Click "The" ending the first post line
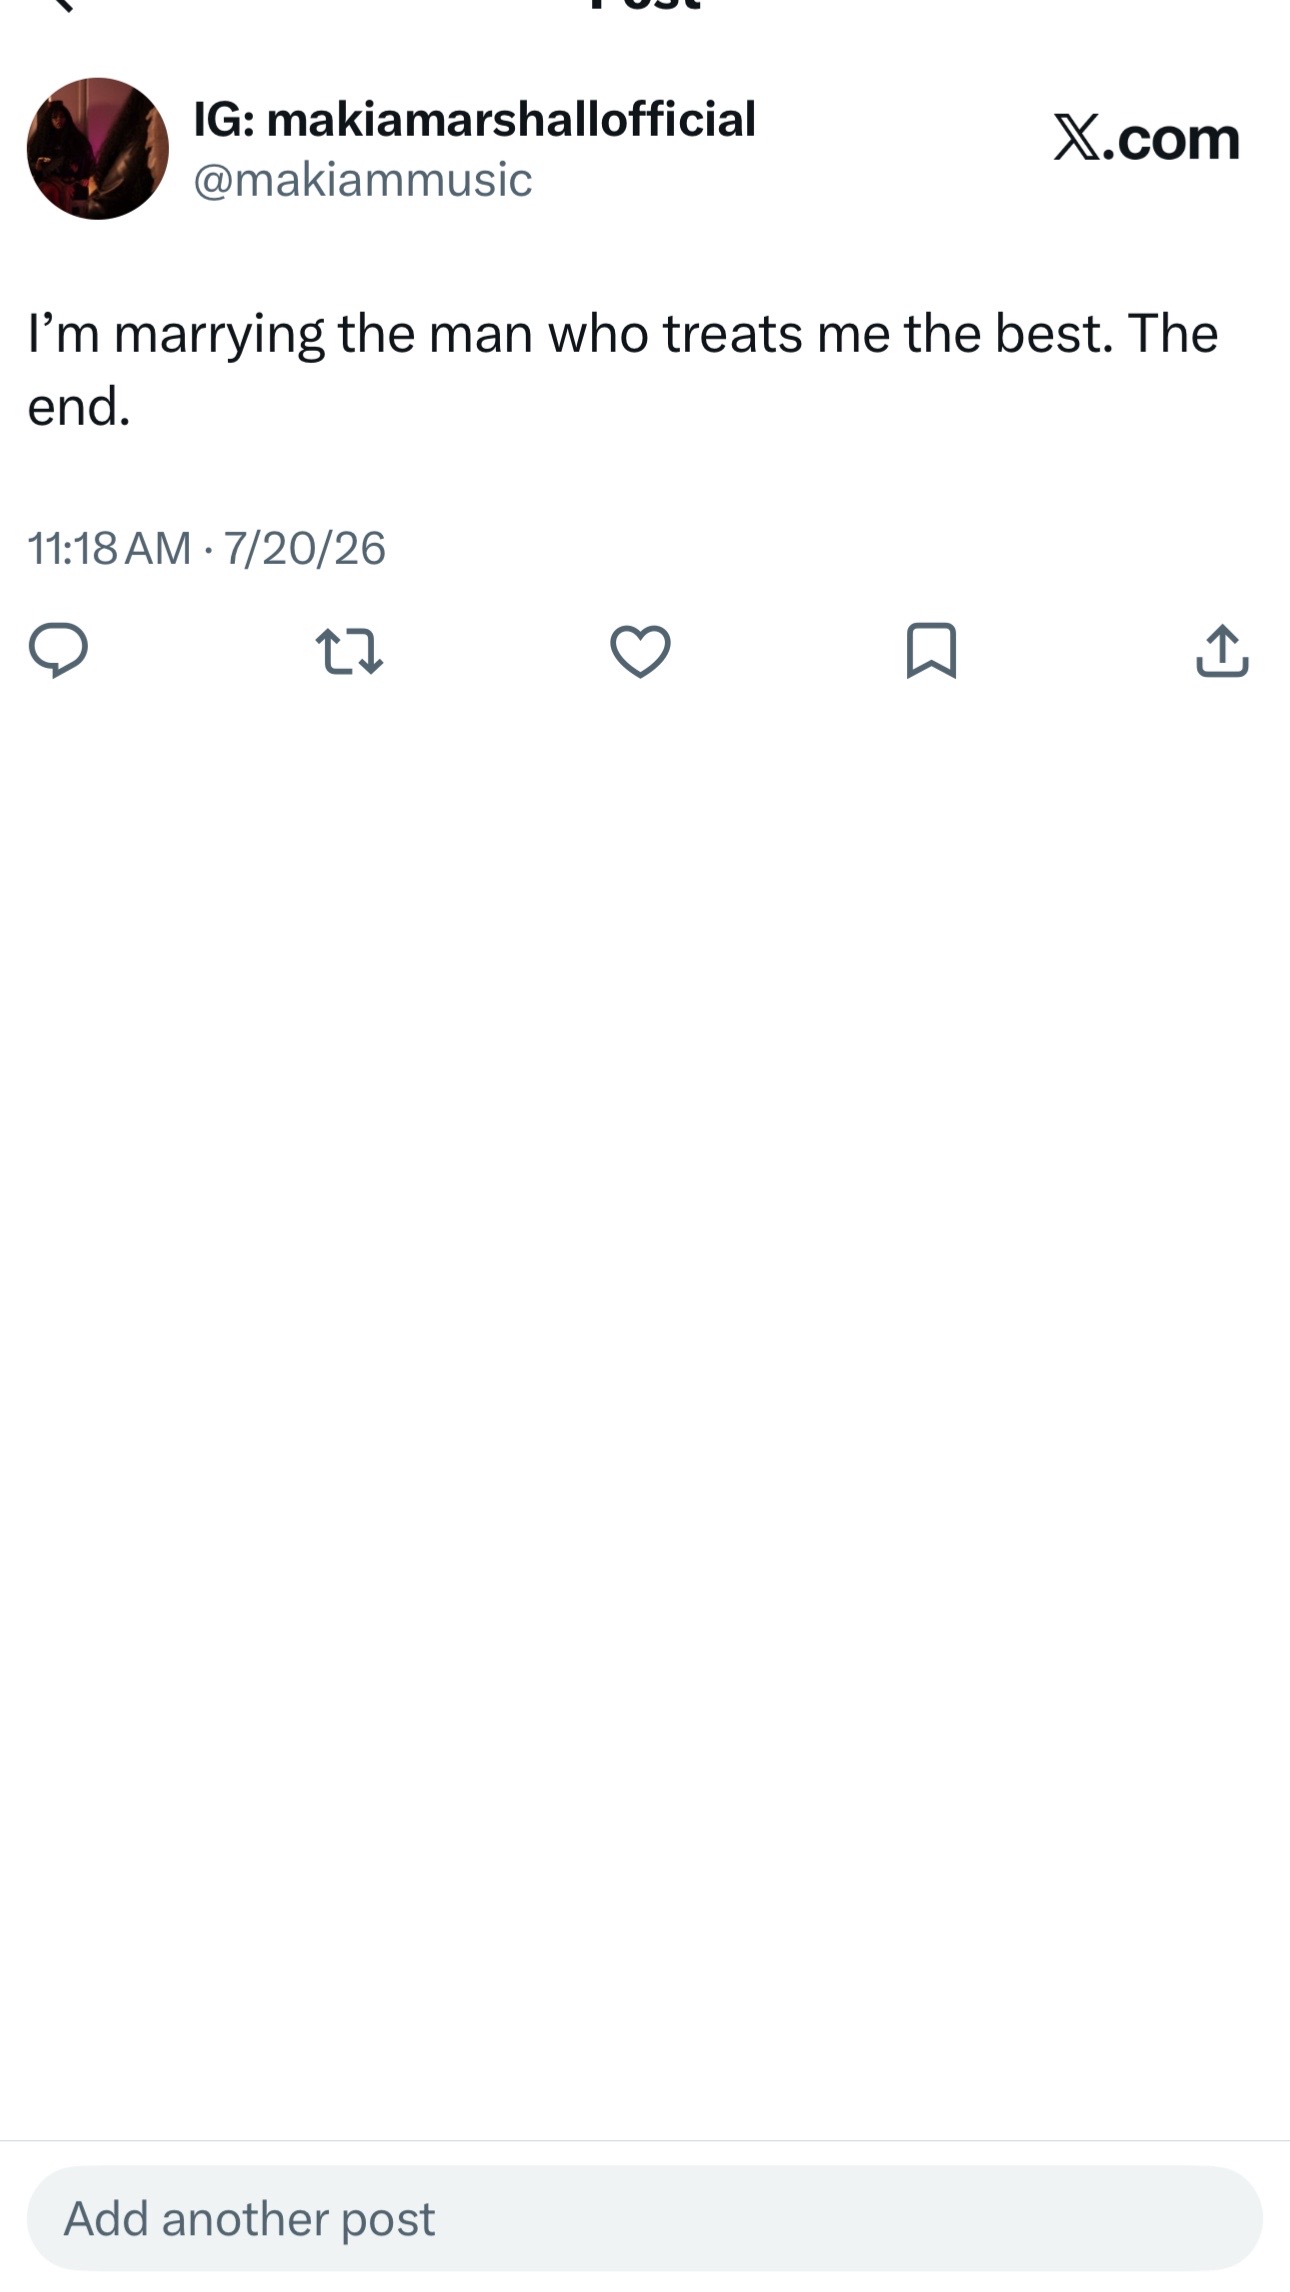1290x2292 pixels. click(1173, 333)
